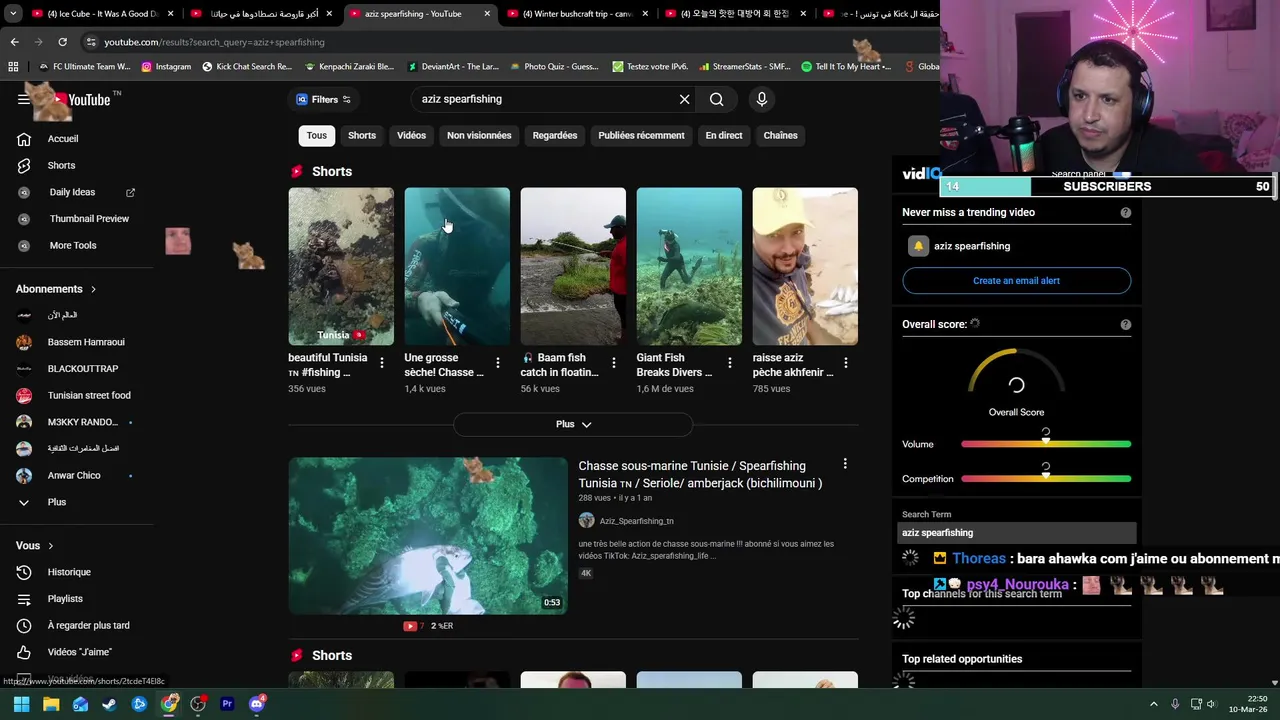
Task: Open Shorts in the left sidebar
Action: point(61,165)
